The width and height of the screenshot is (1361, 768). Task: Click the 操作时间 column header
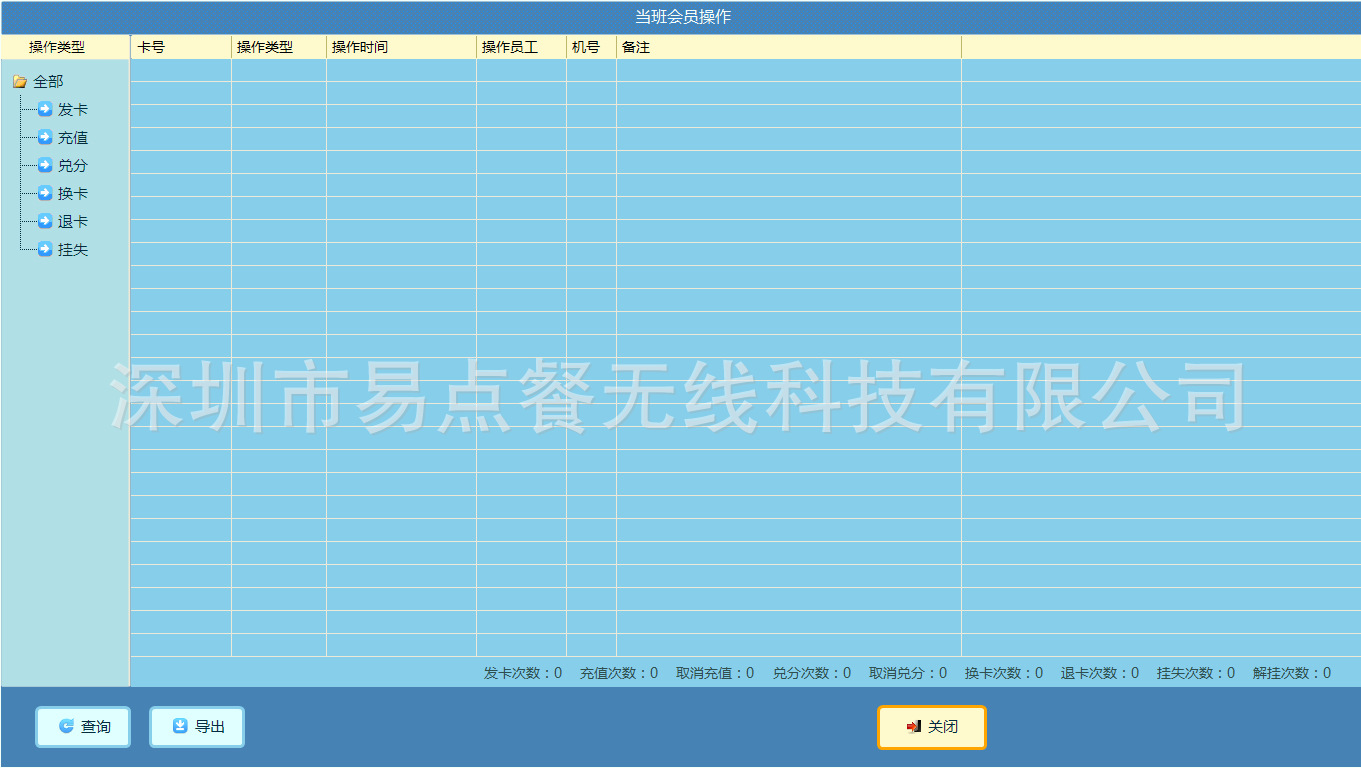click(x=402, y=47)
